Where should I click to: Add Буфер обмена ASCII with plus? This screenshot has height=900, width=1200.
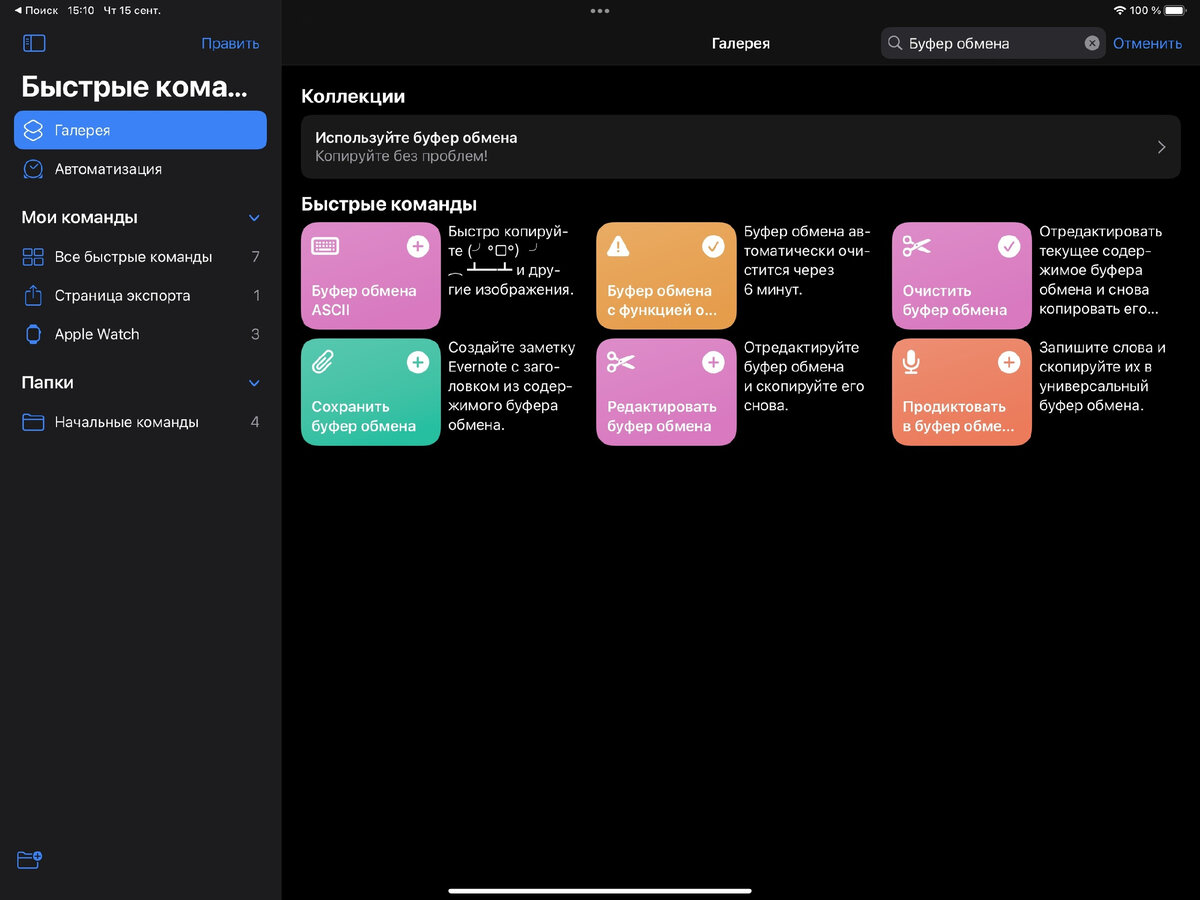coord(418,246)
